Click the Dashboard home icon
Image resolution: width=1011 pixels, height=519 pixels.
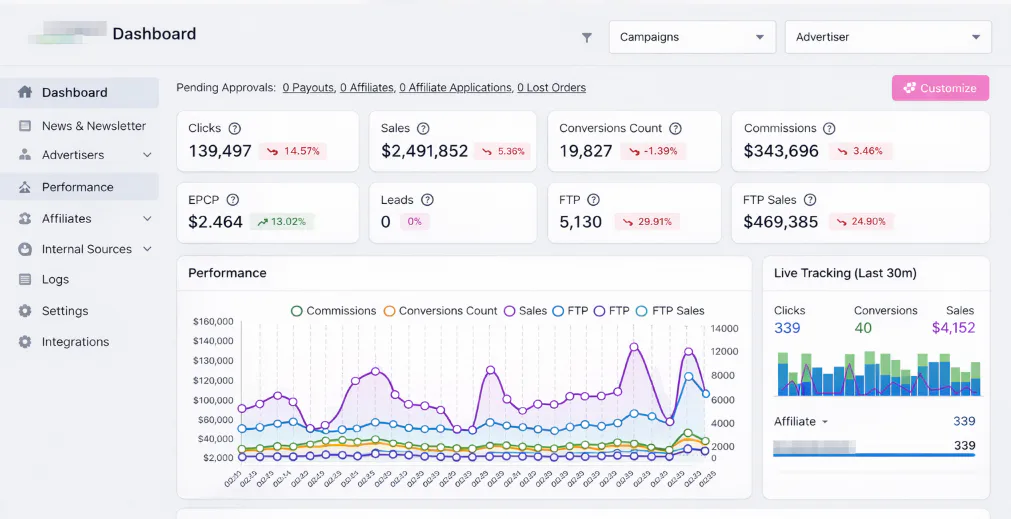point(25,92)
